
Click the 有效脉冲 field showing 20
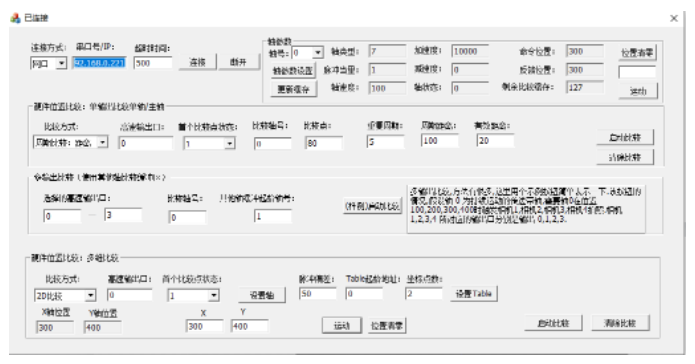[x=495, y=141]
